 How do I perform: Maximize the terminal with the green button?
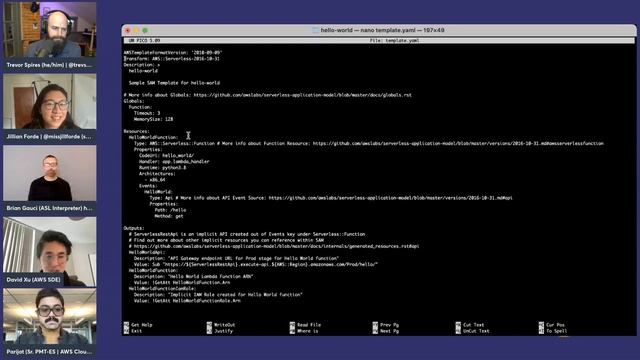[x=145, y=30]
